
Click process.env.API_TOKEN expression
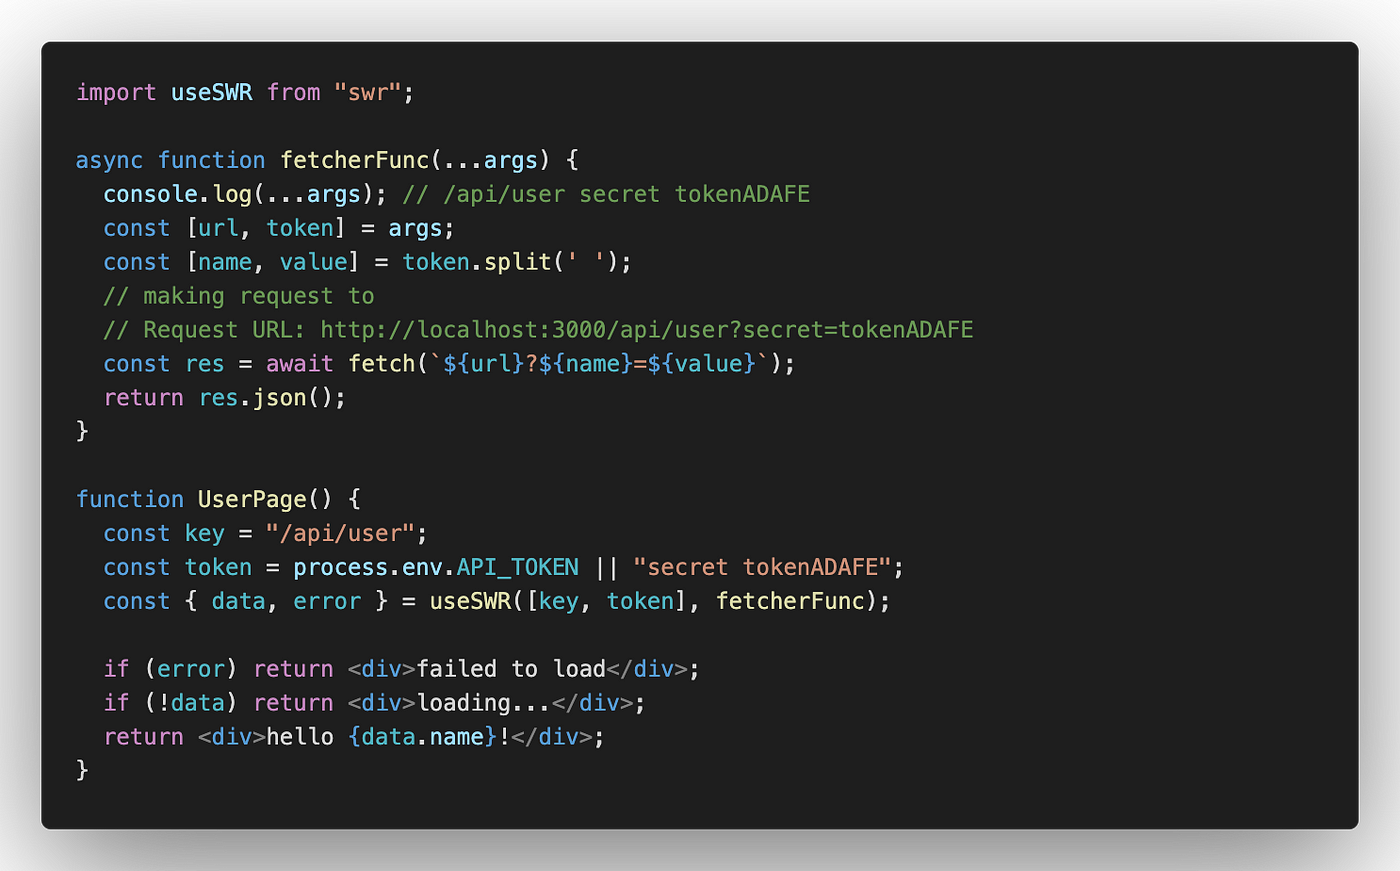point(436,567)
